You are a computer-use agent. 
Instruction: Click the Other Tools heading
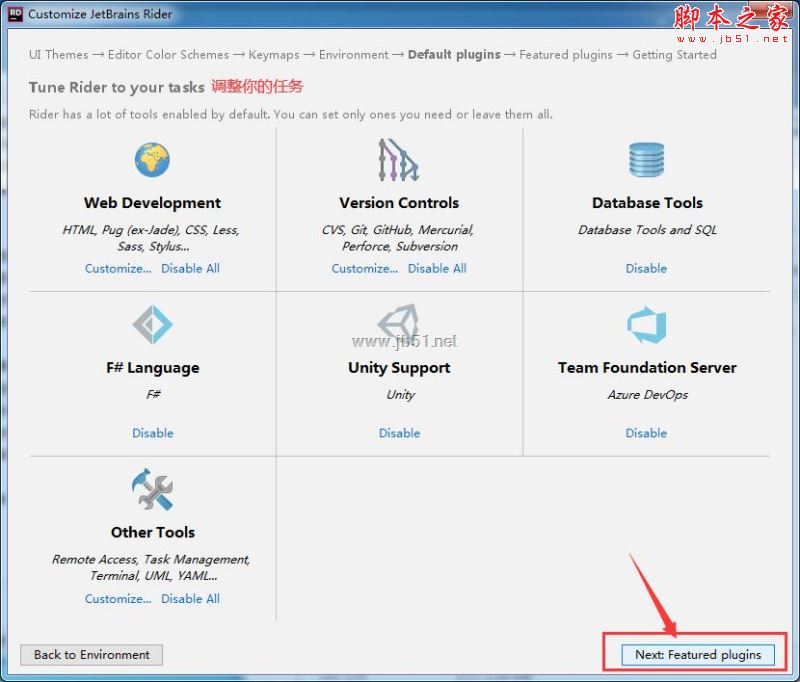[153, 533]
